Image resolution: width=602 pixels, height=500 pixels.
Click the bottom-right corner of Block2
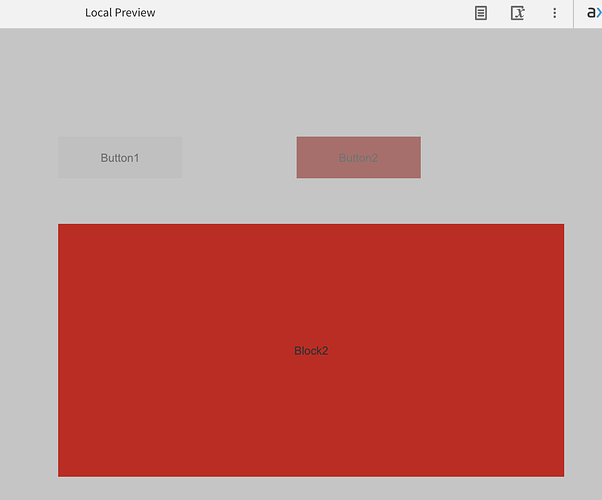[x=561, y=474]
